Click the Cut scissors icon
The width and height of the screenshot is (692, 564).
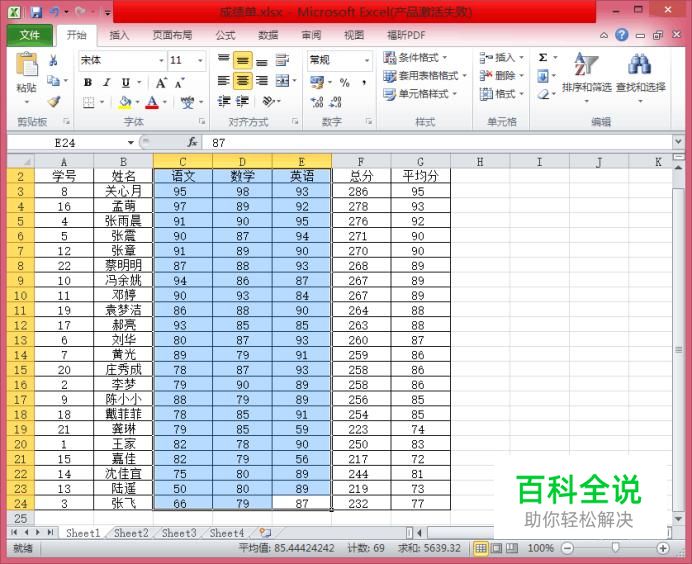tap(53, 60)
